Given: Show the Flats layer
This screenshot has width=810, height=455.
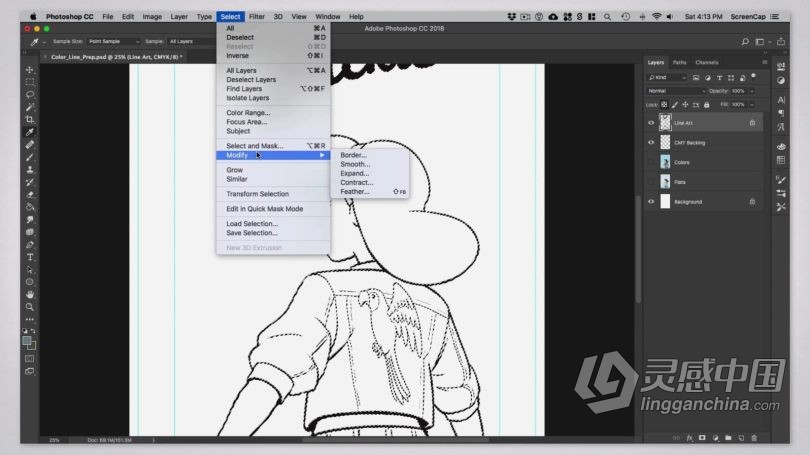Looking at the screenshot, I should tap(651, 182).
